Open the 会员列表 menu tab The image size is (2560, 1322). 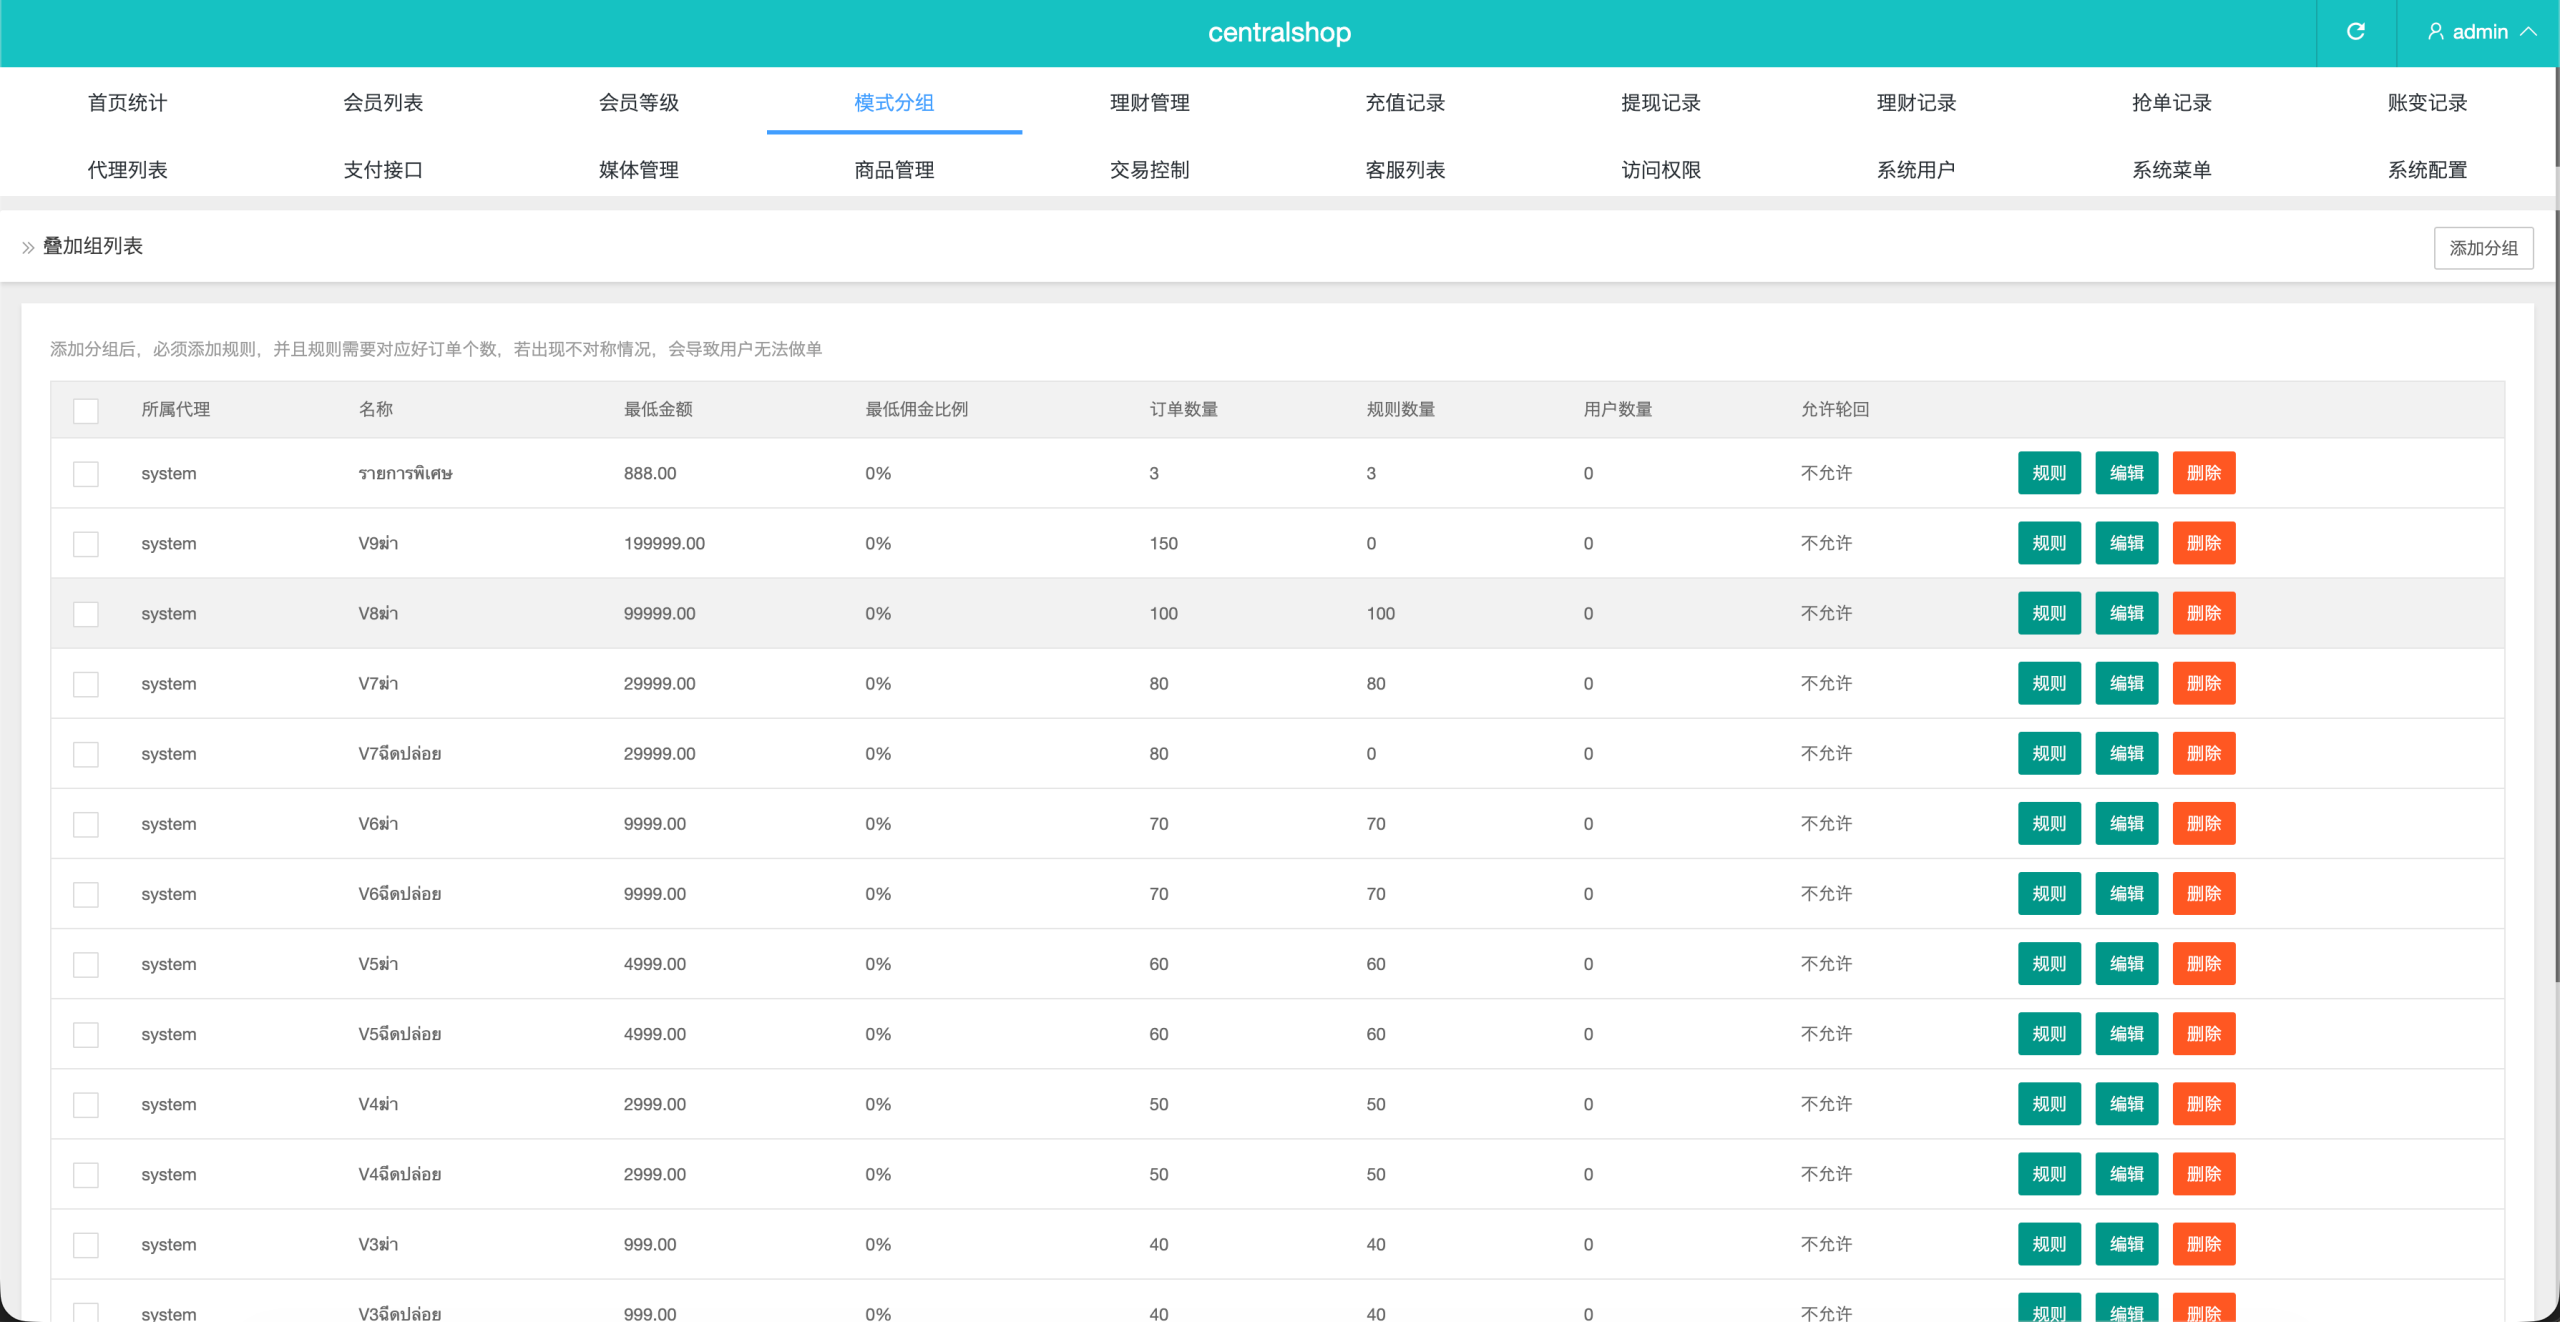[x=383, y=103]
